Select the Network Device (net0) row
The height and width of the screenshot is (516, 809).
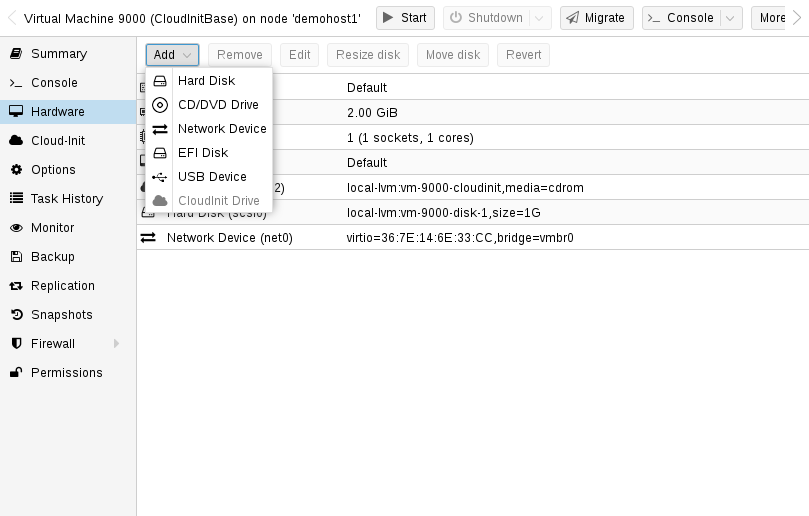472,238
